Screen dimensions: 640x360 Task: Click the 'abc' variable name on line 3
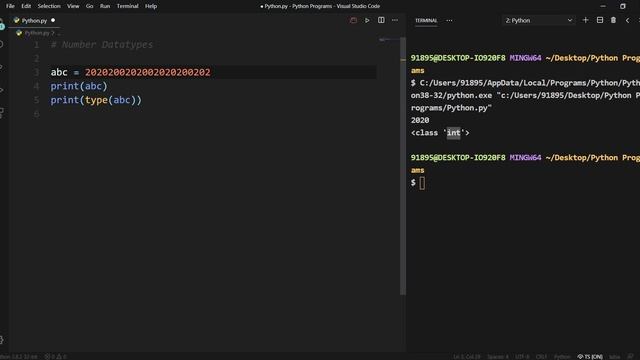(x=59, y=72)
